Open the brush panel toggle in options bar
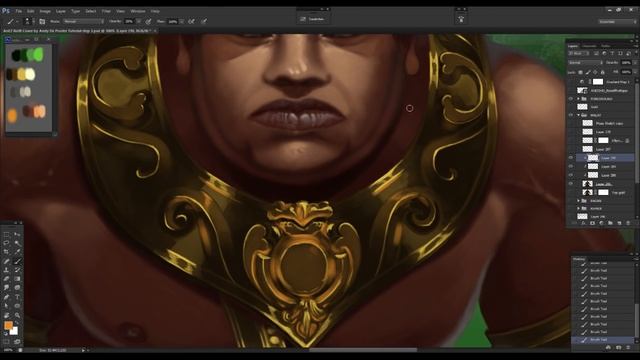640x360 pixels. (42, 21)
